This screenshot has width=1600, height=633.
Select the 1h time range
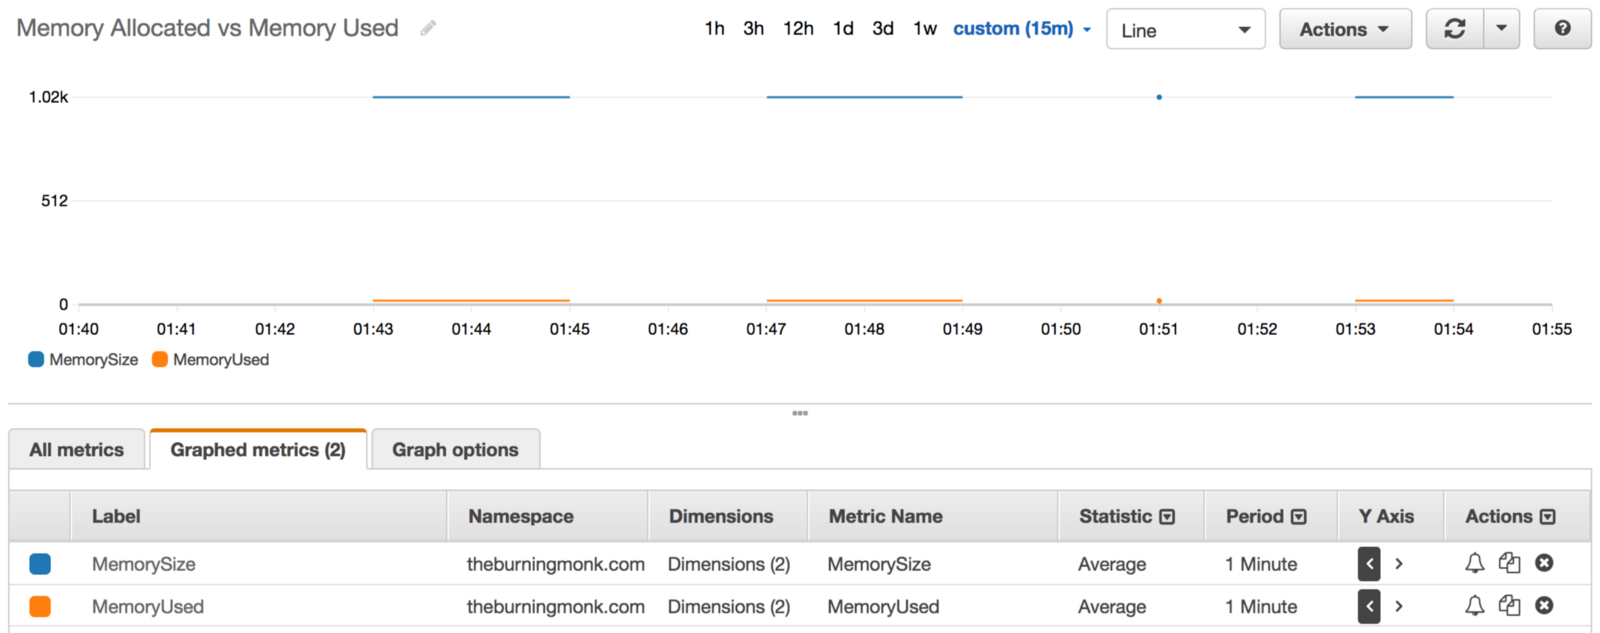coord(714,29)
